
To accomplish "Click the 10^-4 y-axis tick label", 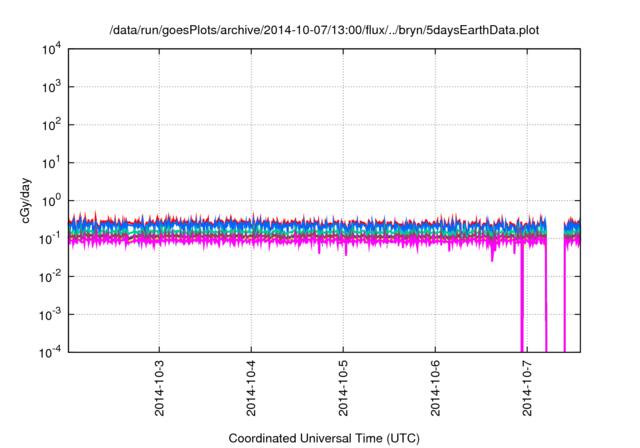I will click(x=50, y=352).
